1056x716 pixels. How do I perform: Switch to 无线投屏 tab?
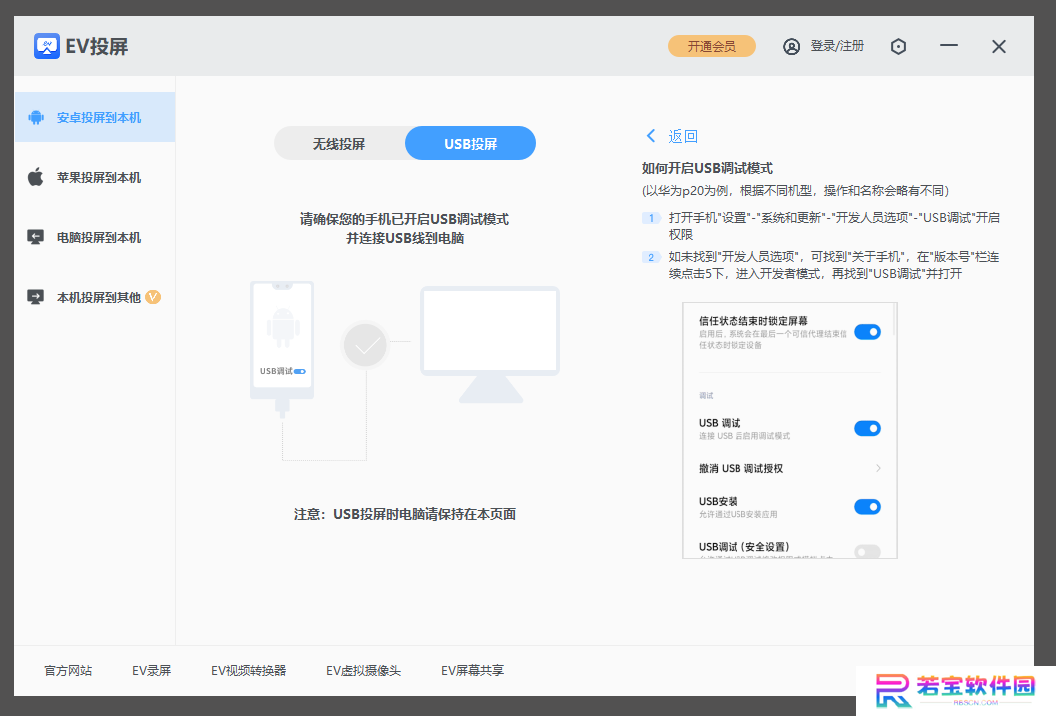coord(339,143)
